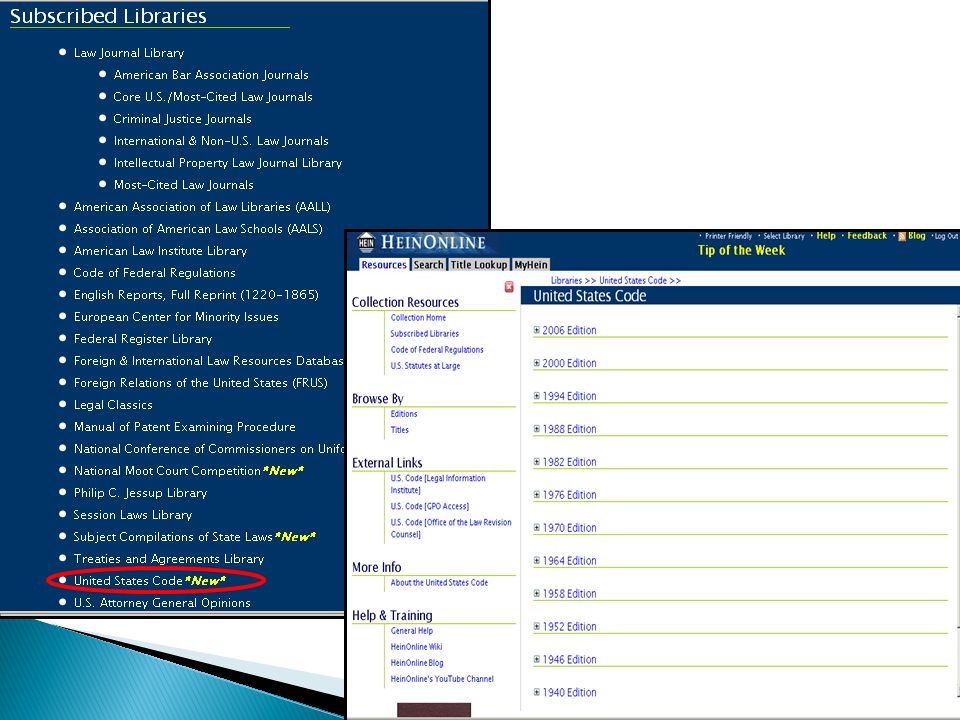The height and width of the screenshot is (720, 960).
Task: Select European Center for Minority Issues
Action: 176,317
